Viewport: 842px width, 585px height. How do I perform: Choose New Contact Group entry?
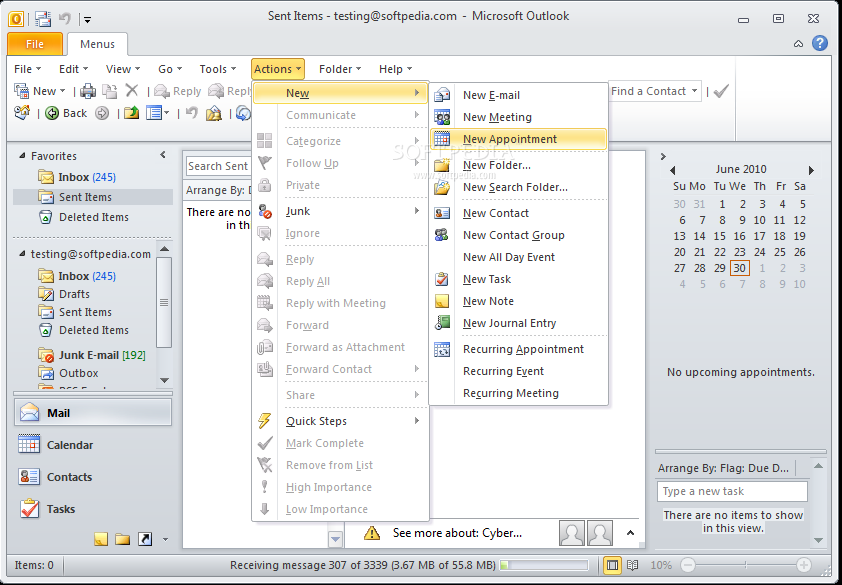click(x=519, y=235)
